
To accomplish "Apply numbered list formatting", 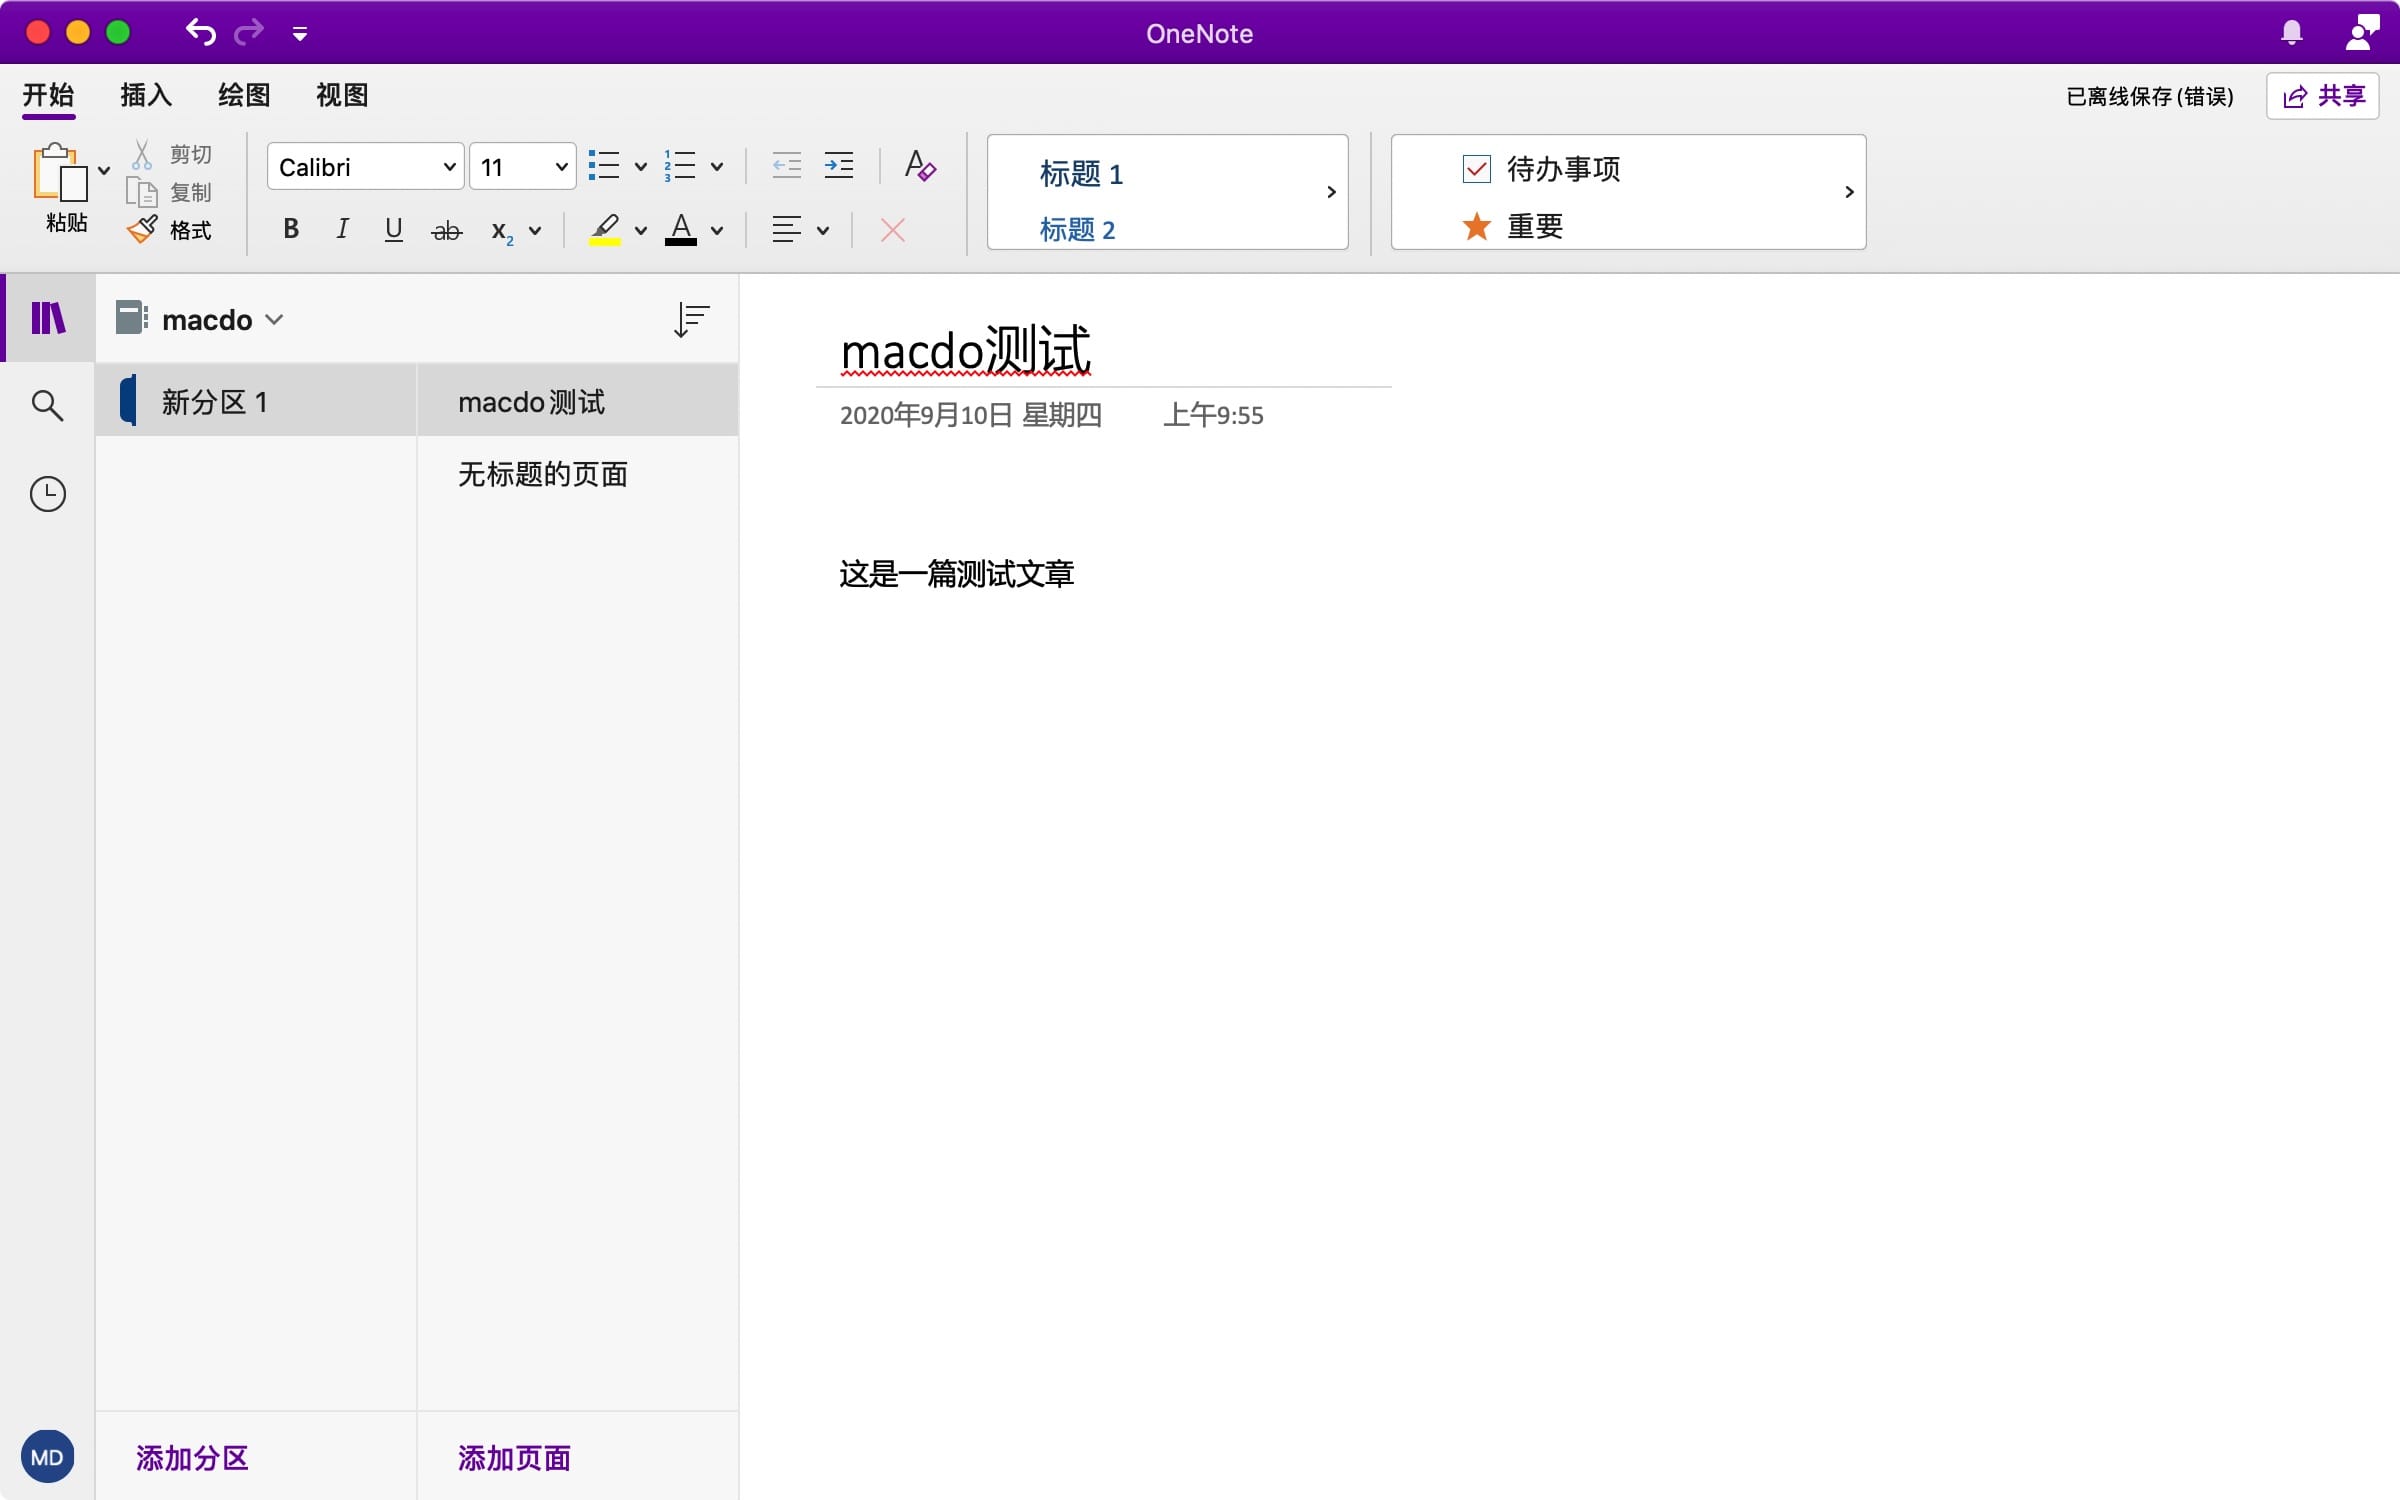I will click(x=680, y=166).
